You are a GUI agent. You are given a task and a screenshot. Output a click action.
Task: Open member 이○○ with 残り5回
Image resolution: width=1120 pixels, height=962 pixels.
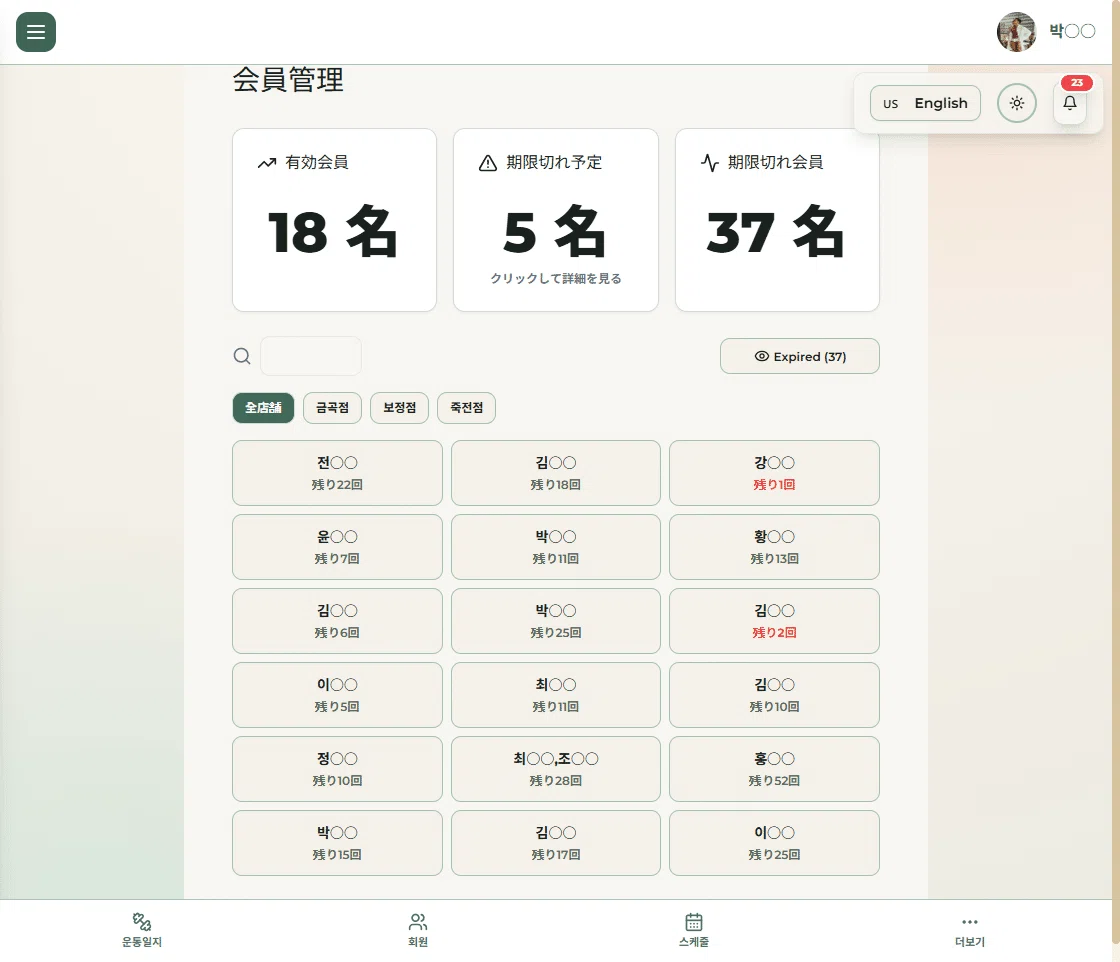[x=337, y=695]
